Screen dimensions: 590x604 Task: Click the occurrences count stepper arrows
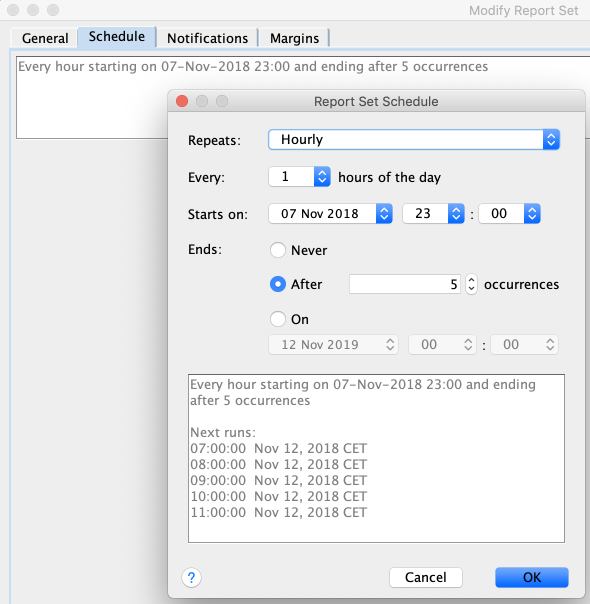pos(471,284)
